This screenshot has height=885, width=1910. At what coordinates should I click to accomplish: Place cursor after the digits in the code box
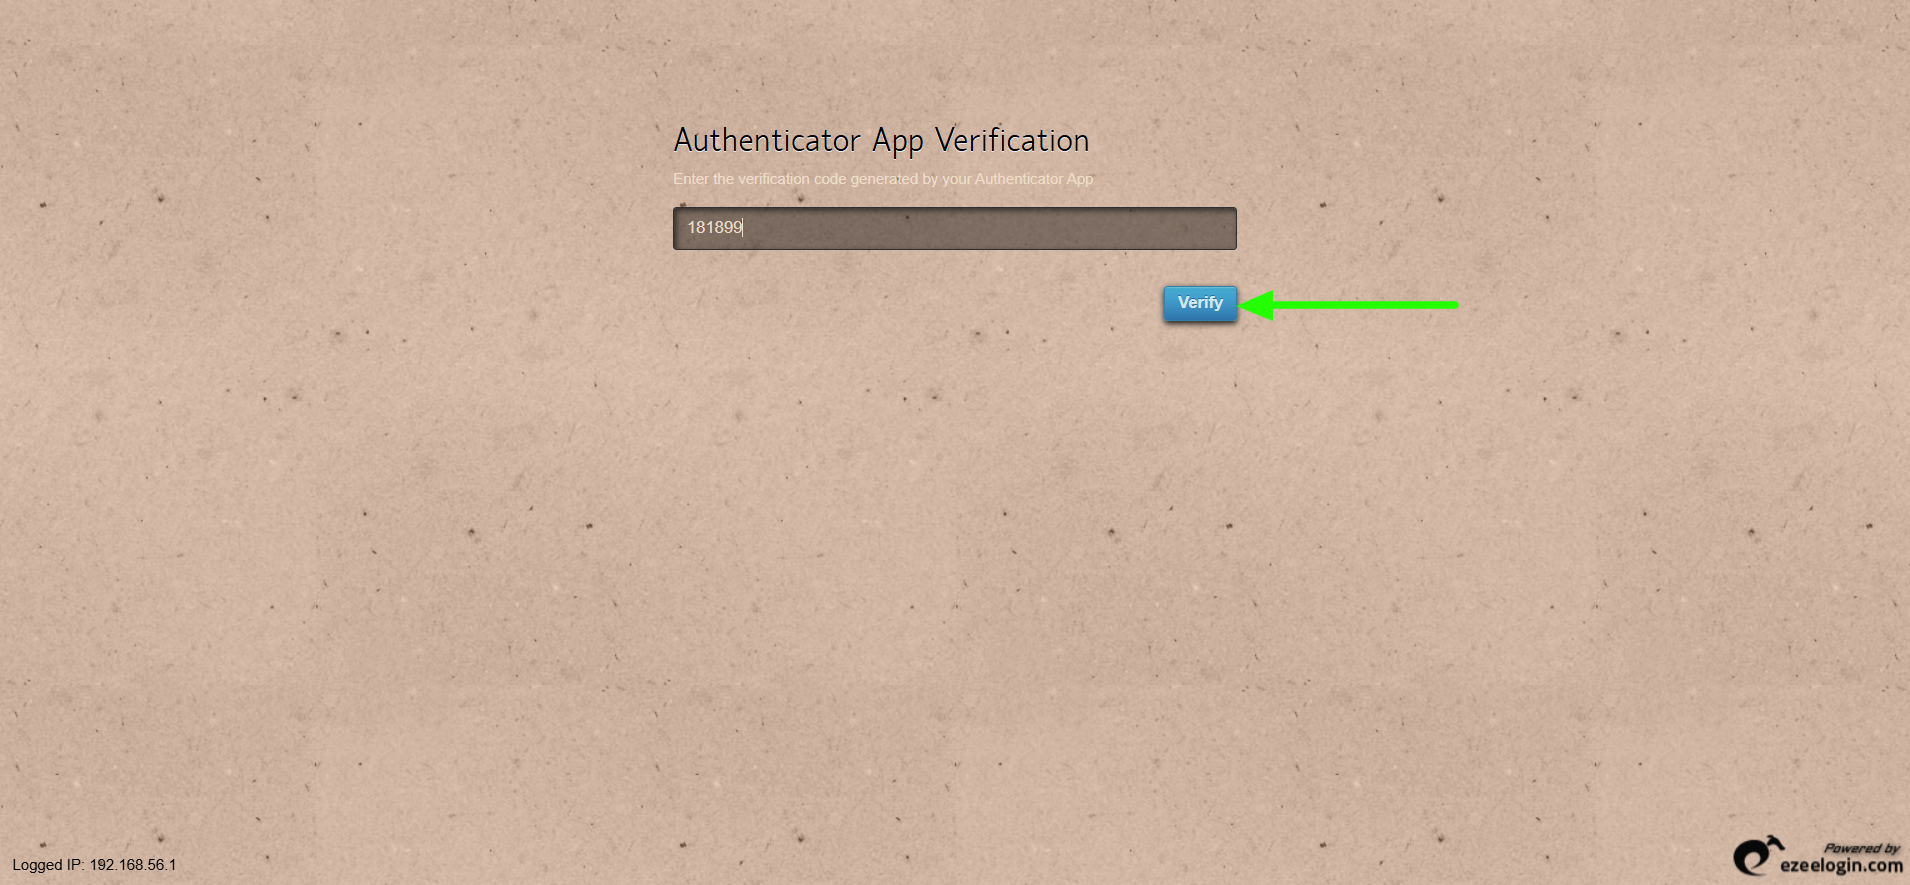(x=745, y=228)
